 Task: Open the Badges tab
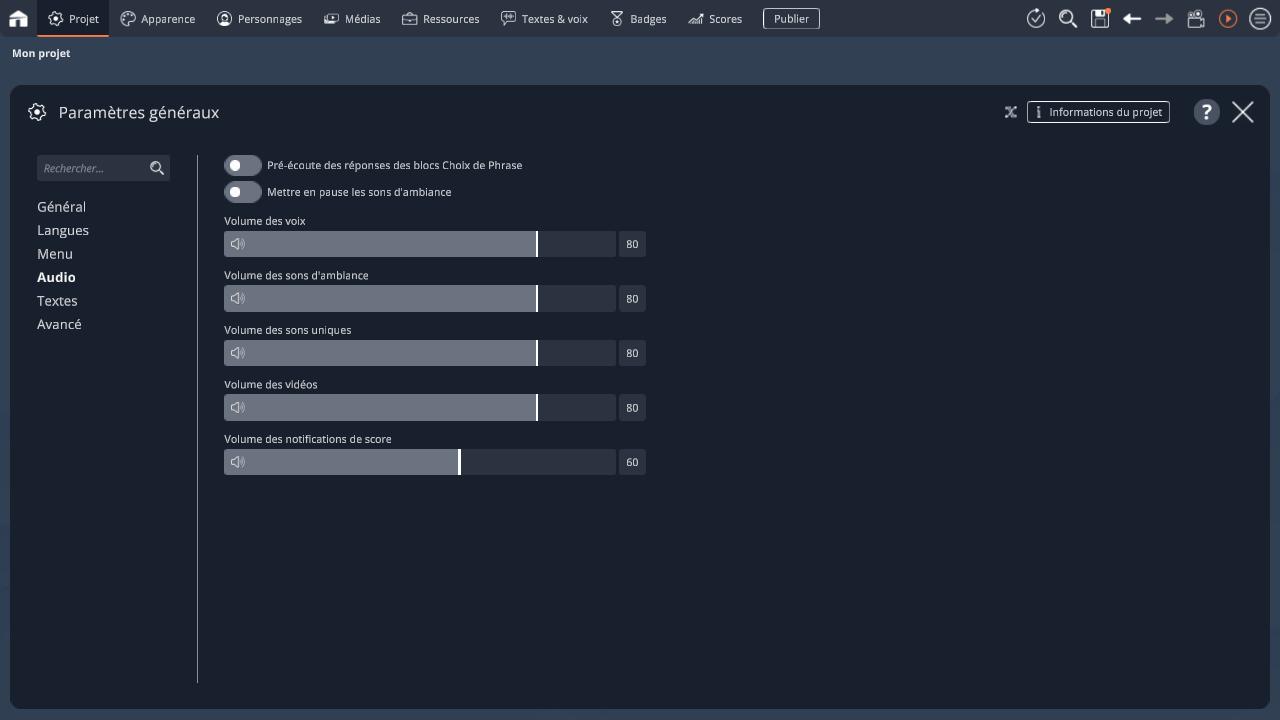(x=638, y=18)
